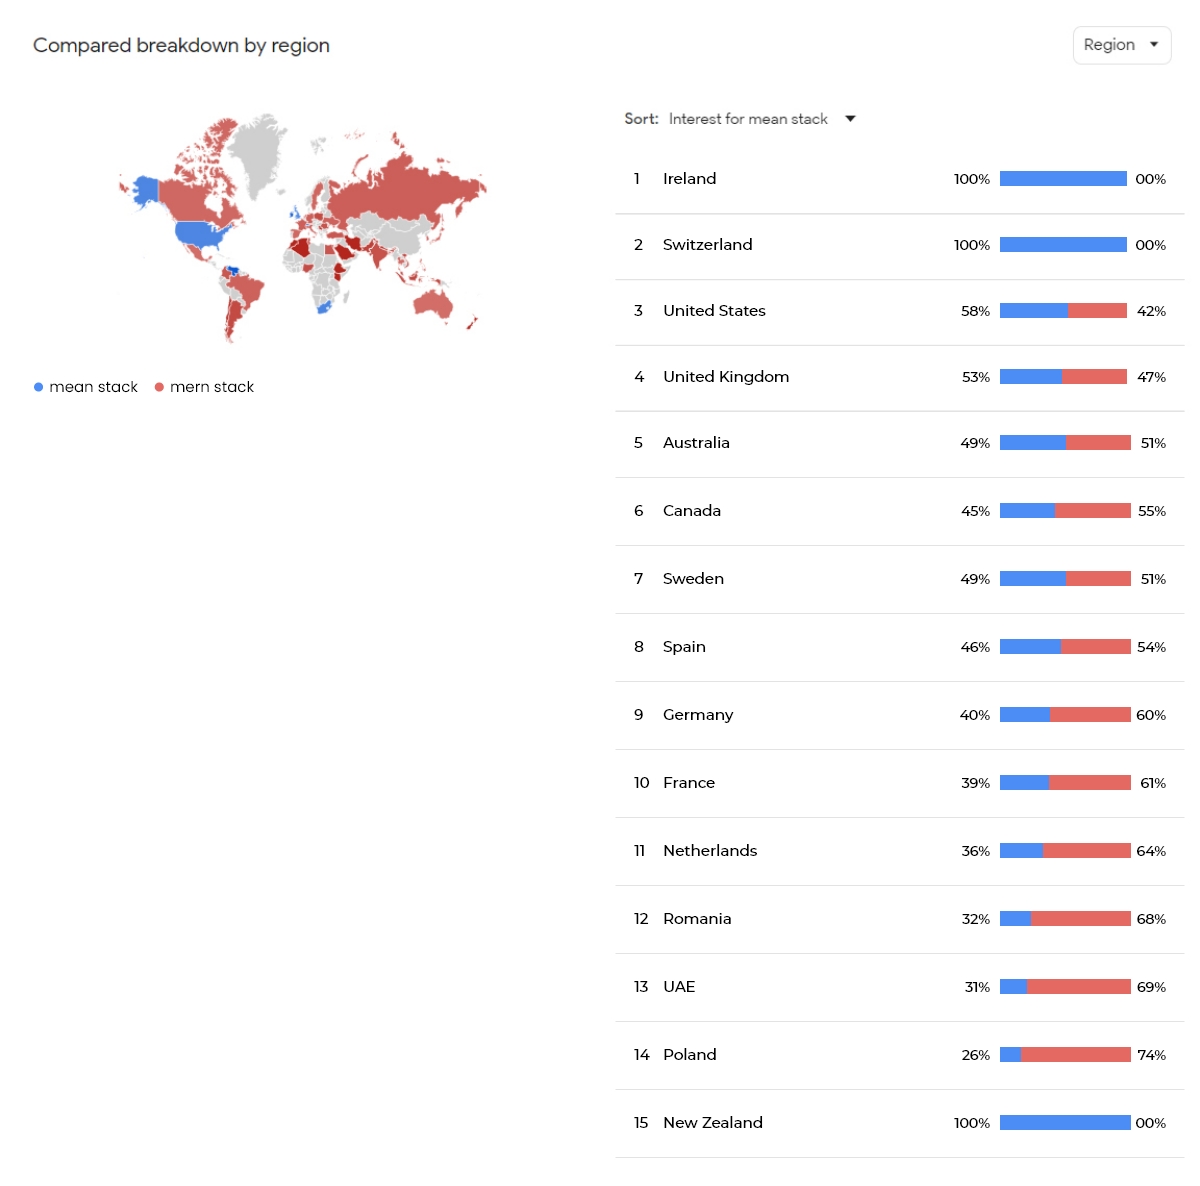Open the New Zealand region entry
Screen dimensions: 1200x1186
point(712,1123)
